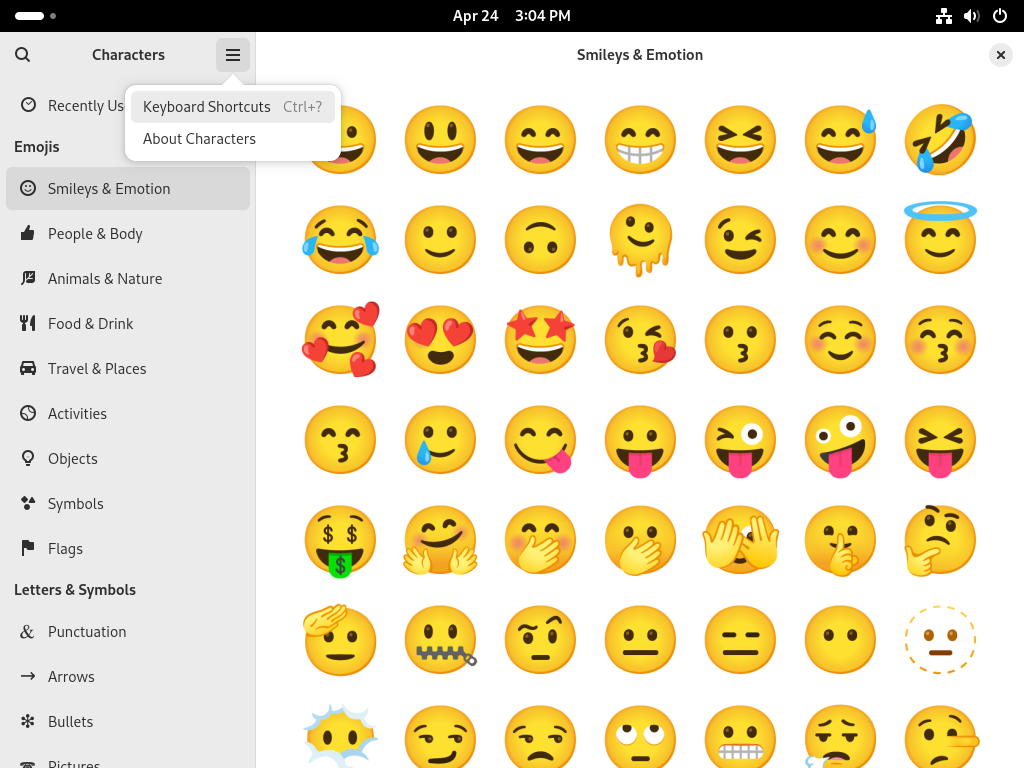Select the grimacing face emoji

tap(740, 737)
